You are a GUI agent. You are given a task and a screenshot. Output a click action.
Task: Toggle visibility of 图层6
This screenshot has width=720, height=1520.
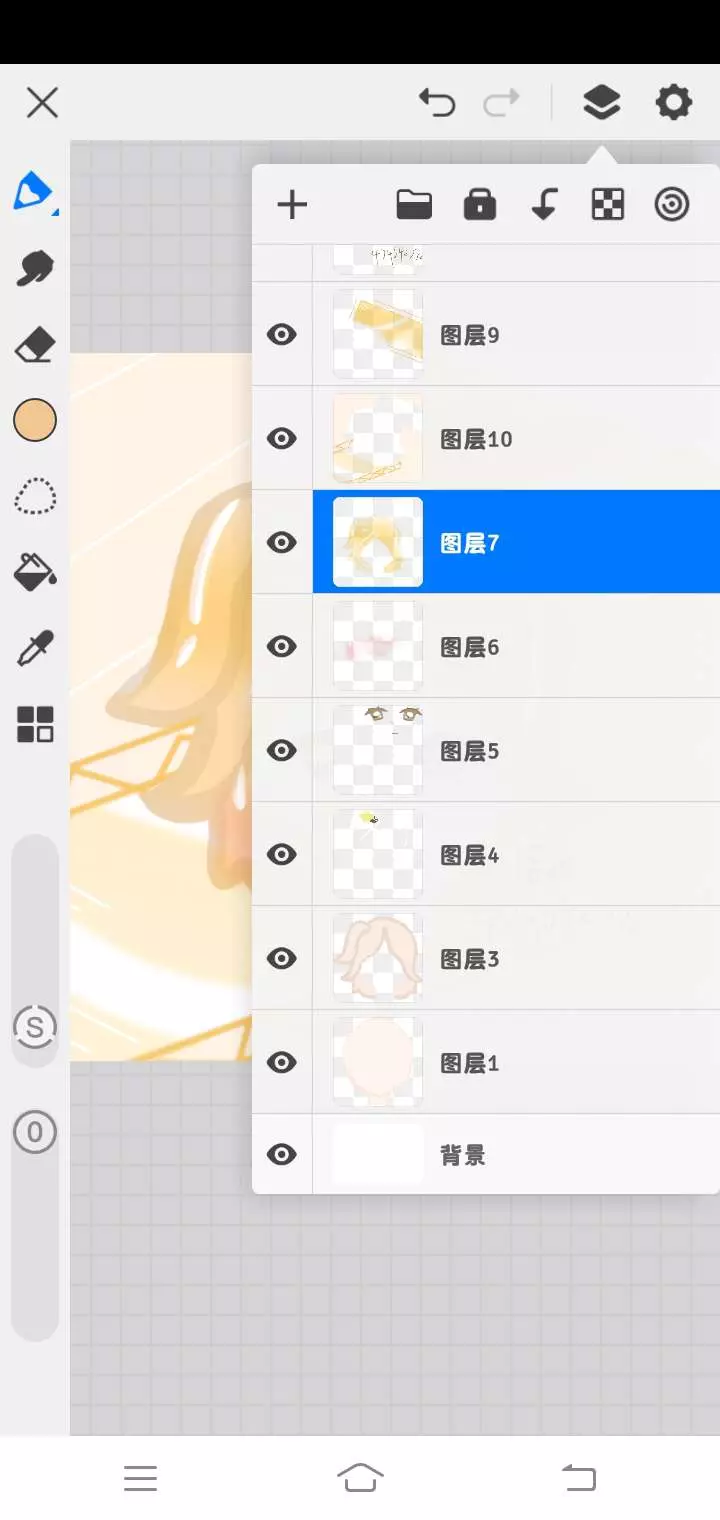[x=282, y=646]
